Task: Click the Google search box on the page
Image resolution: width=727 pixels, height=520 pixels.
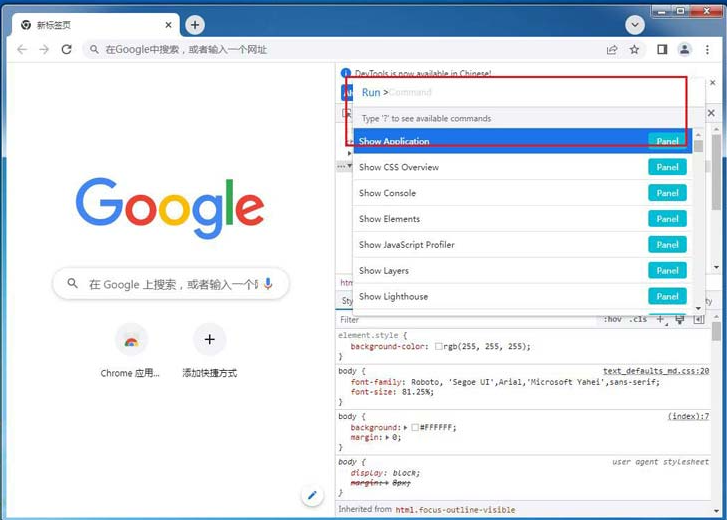Action: click(171, 284)
